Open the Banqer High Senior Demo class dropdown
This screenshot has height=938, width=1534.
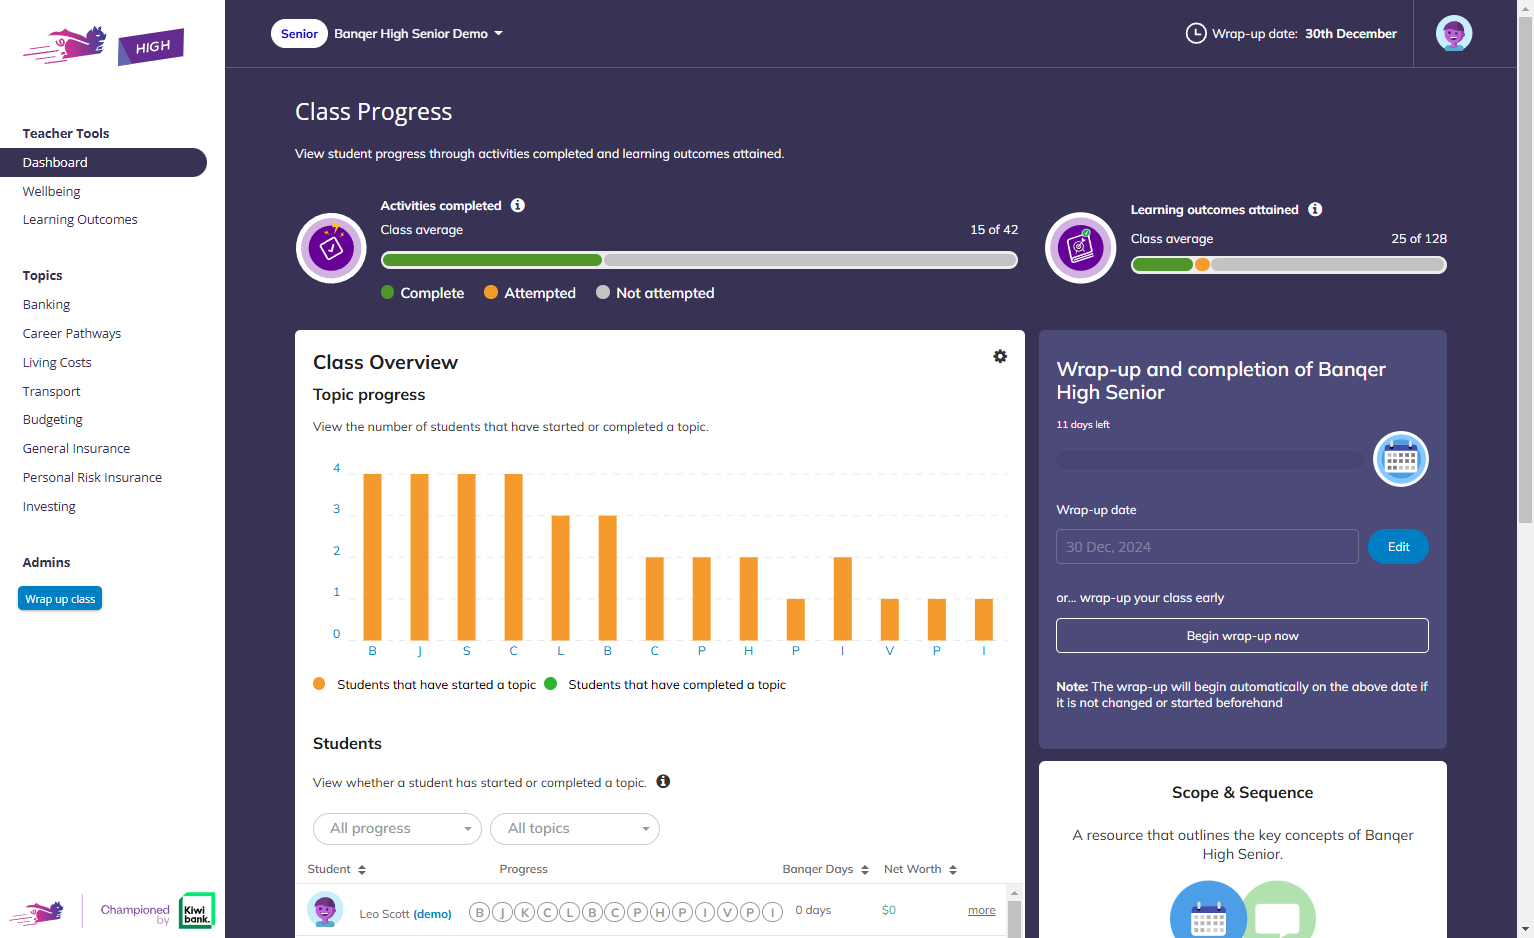coord(418,33)
